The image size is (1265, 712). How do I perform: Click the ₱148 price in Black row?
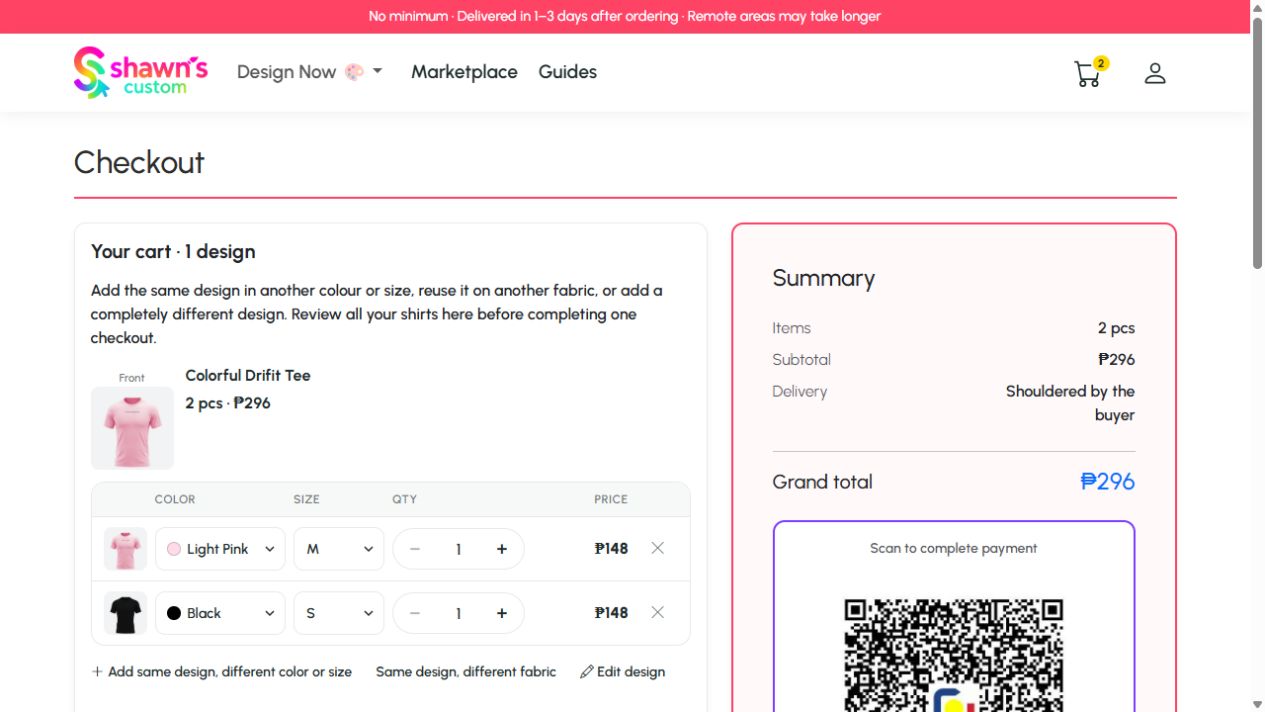pyautogui.click(x=611, y=612)
